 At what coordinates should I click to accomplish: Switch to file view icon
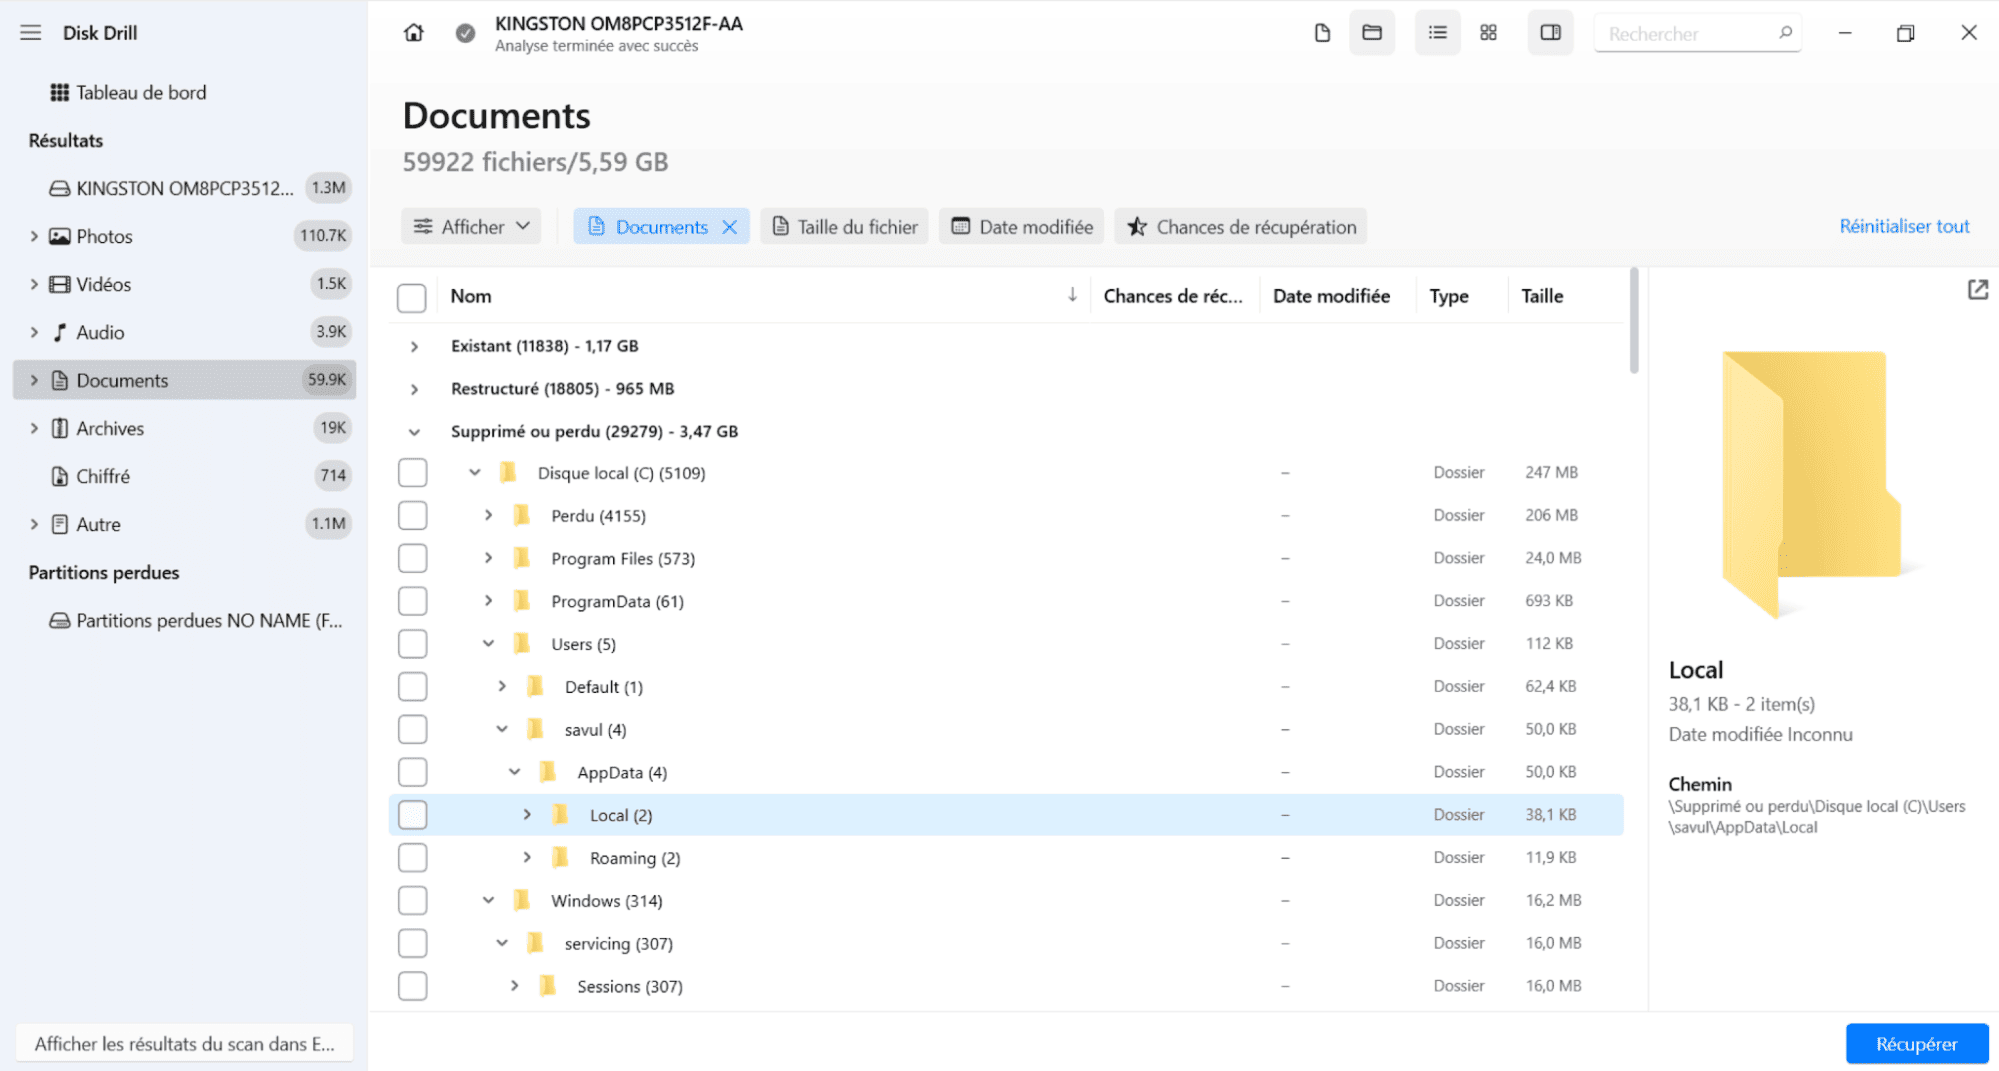tap(1322, 33)
